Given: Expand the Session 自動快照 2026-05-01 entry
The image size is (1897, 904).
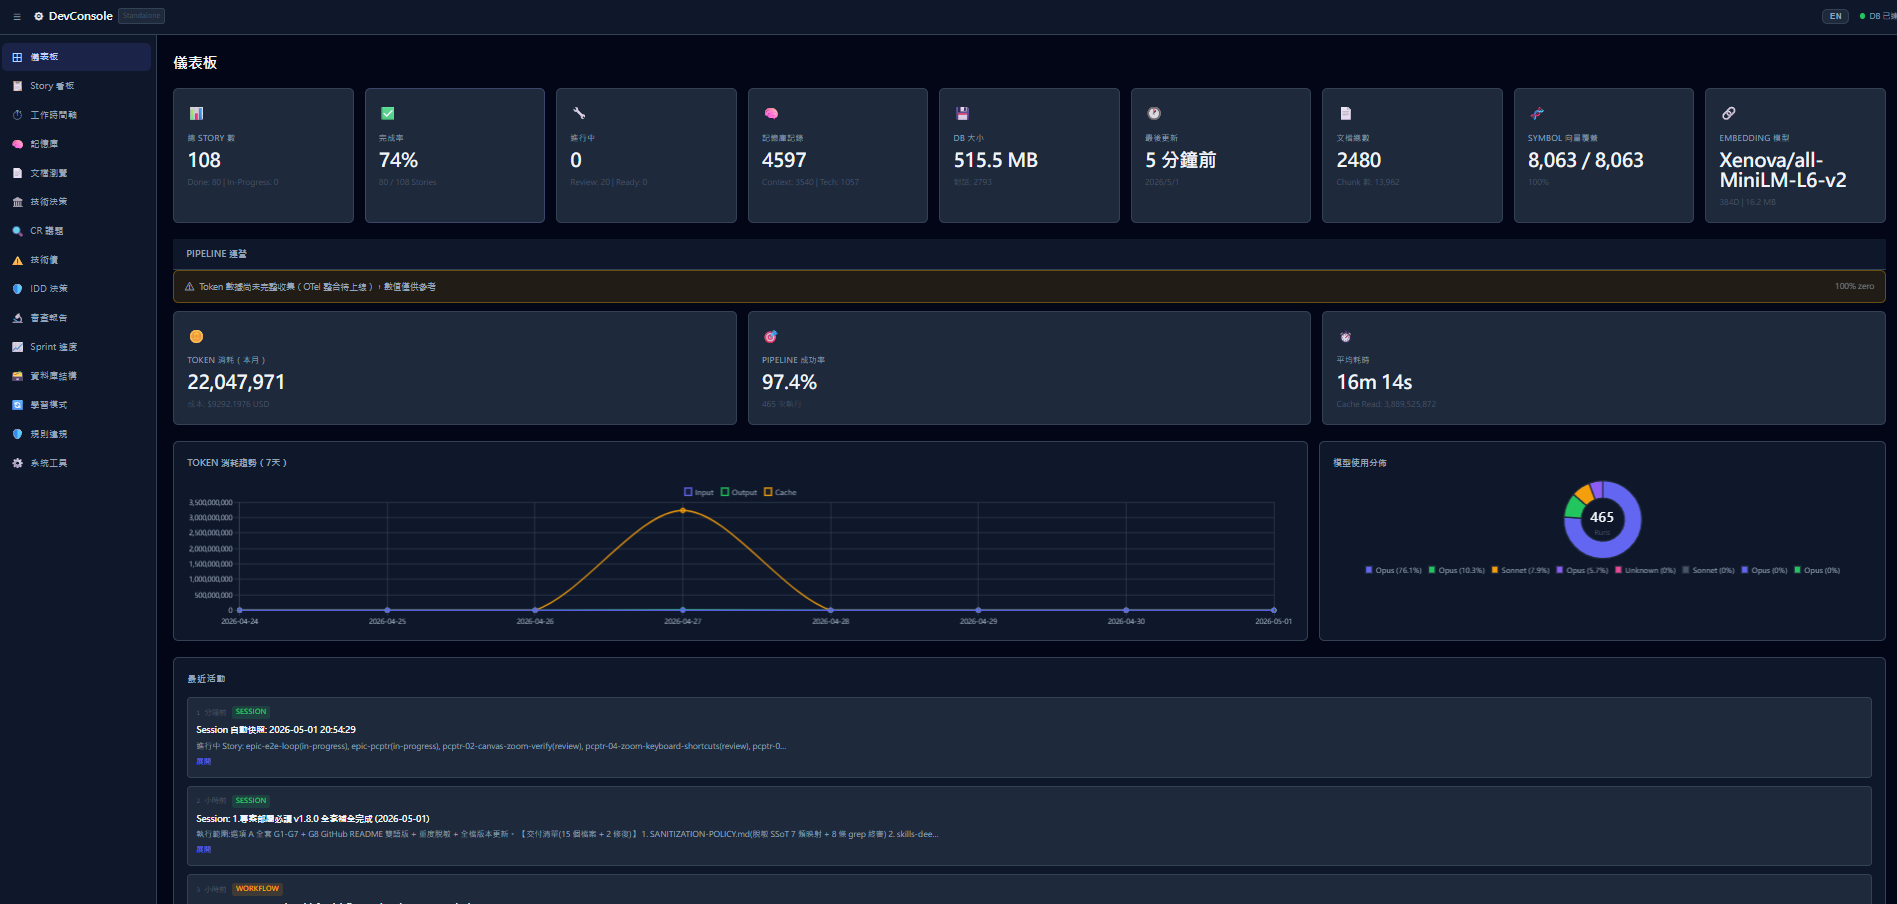Looking at the screenshot, I should 203,761.
